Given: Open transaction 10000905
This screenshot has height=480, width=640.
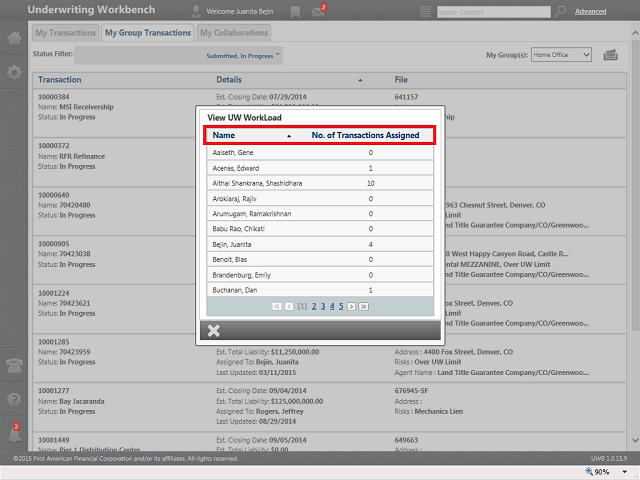Looking at the screenshot, I should pos(53,244).
